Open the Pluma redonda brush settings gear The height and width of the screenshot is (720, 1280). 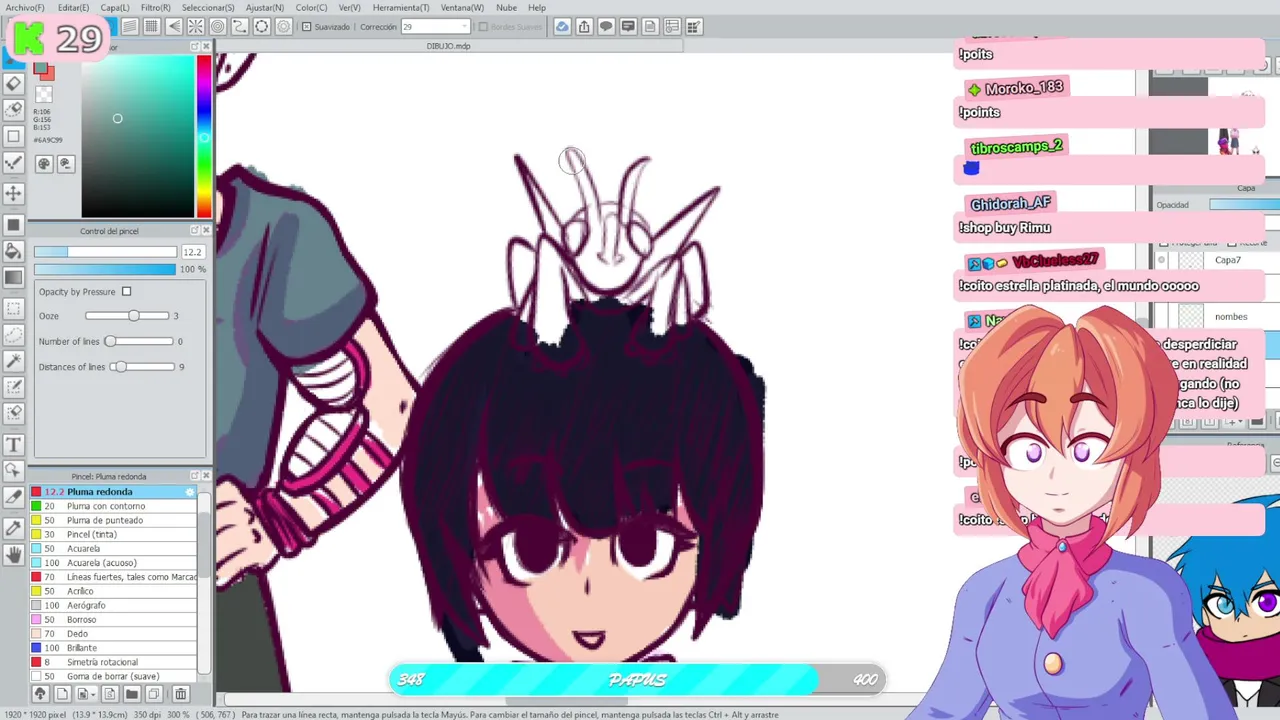pos(190,492)
